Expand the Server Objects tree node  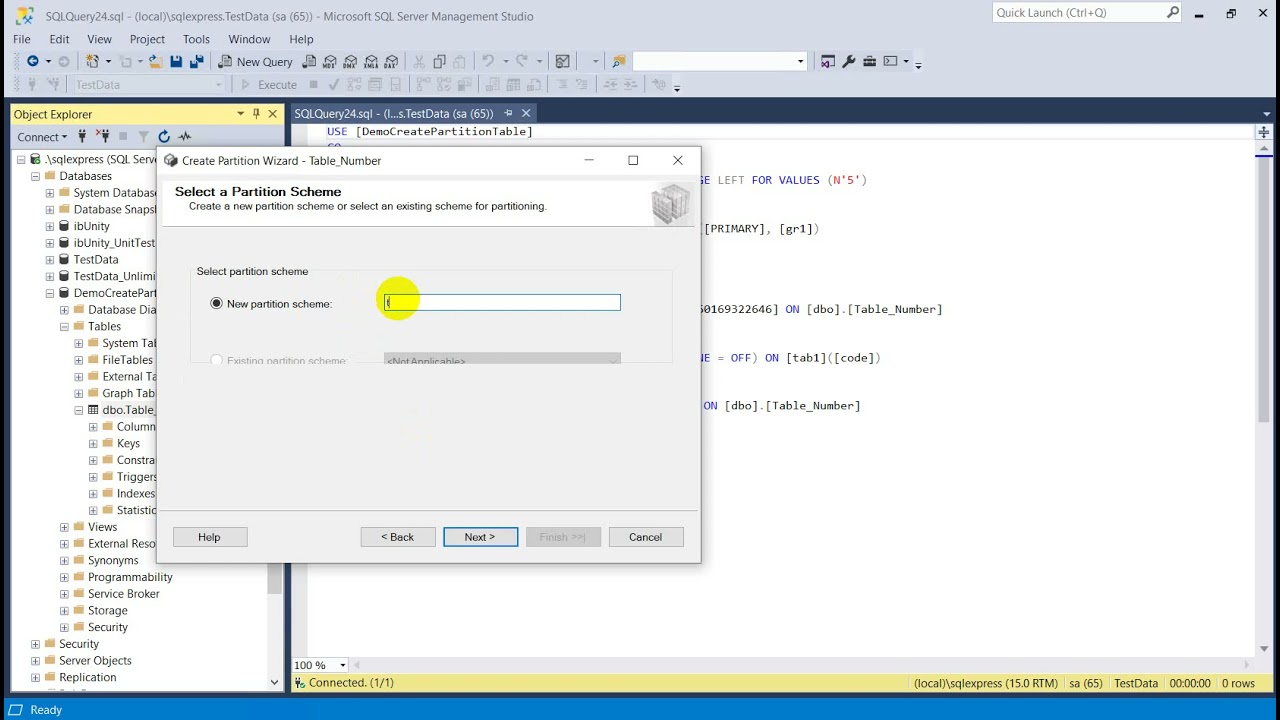(35, 660)
